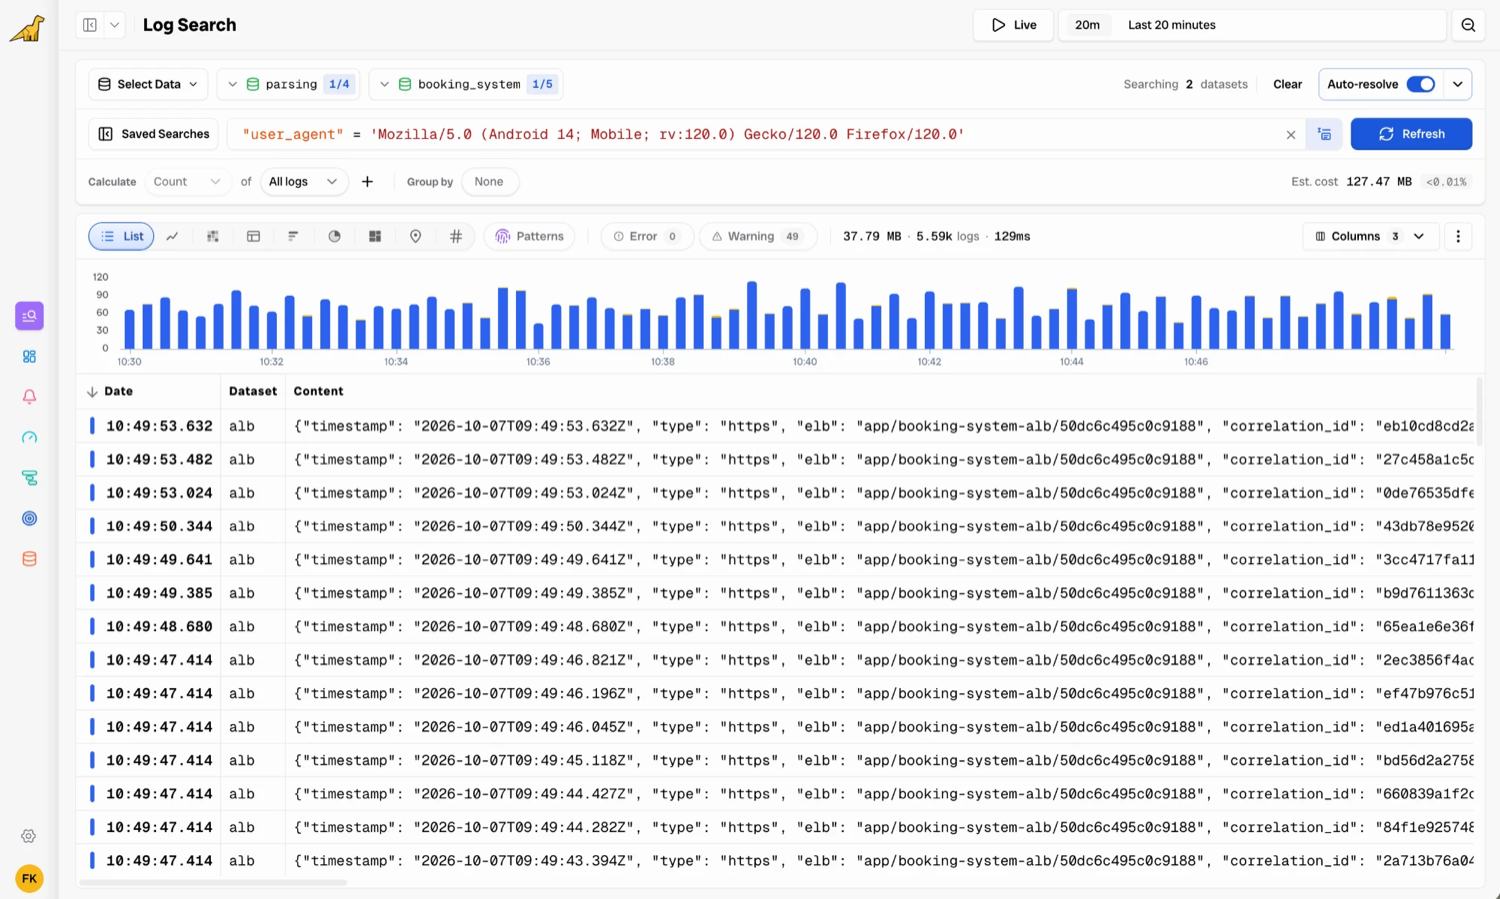This screenshot has height=899, width=1500.
Task: Open the gauge metrics sidebar icon
Action: [x=29, y=438]
